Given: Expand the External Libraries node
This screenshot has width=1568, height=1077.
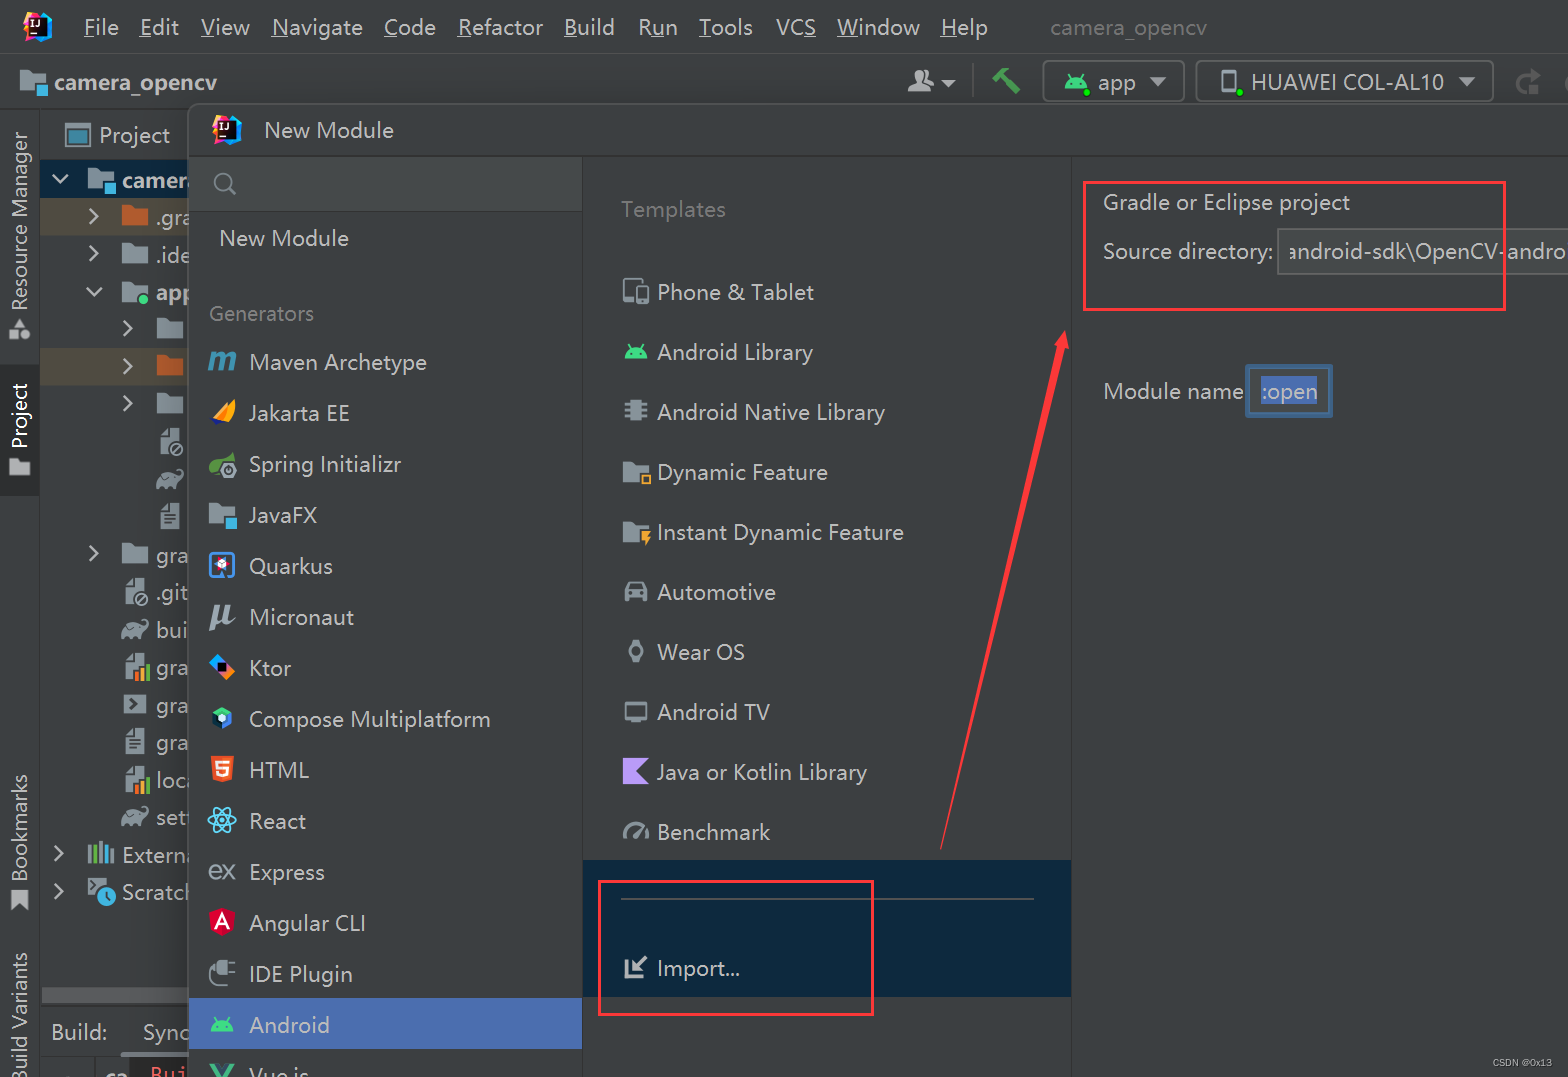Looking at the screenshot, I should pos(59,854).
